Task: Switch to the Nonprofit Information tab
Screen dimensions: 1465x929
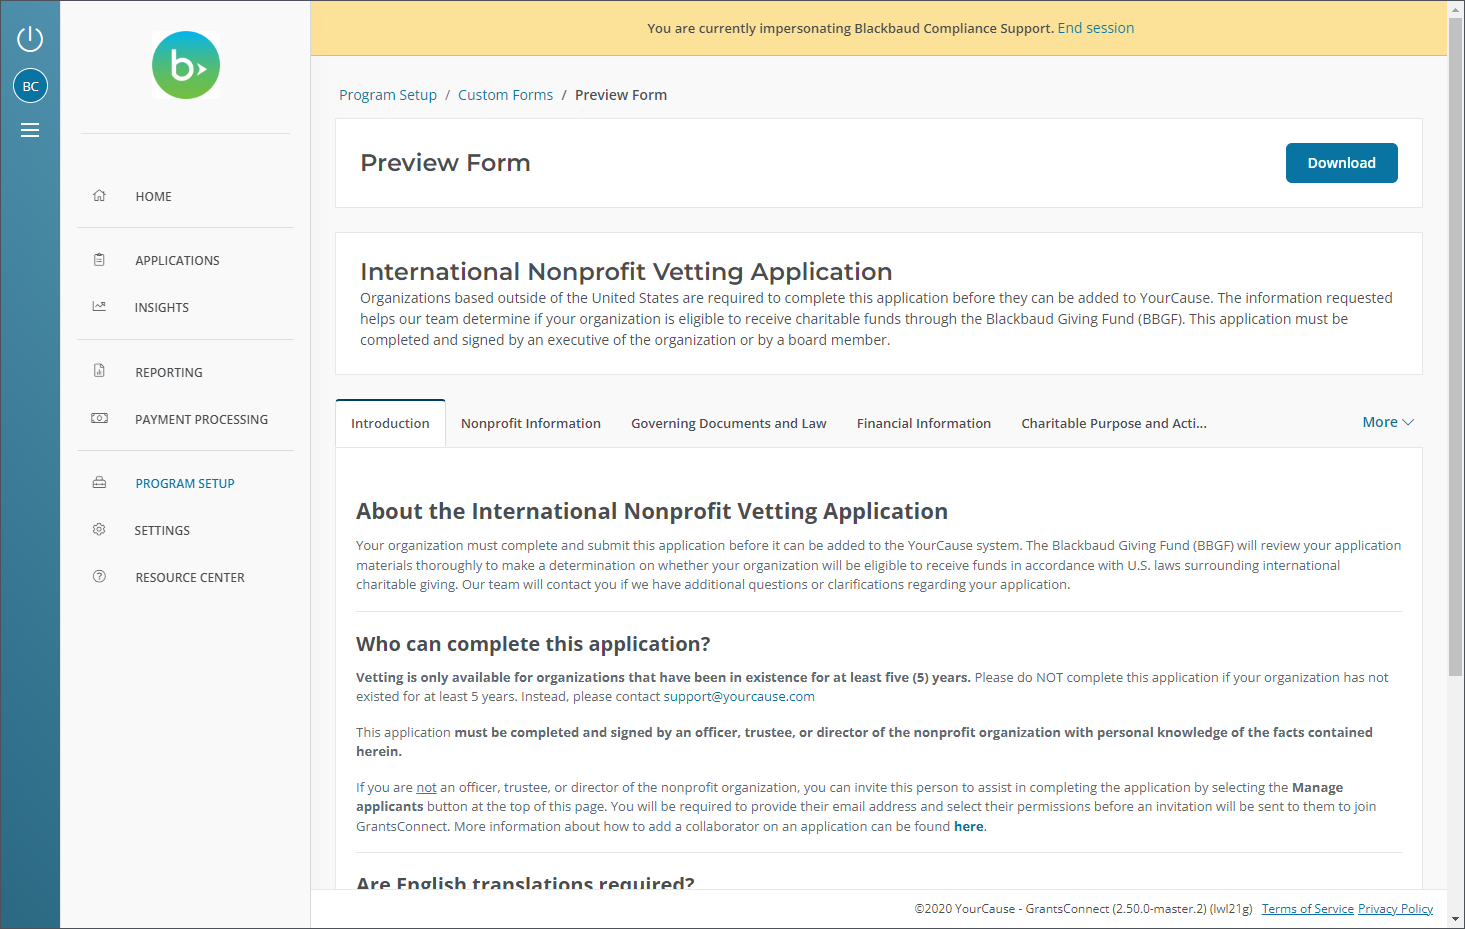Action: 530,424
